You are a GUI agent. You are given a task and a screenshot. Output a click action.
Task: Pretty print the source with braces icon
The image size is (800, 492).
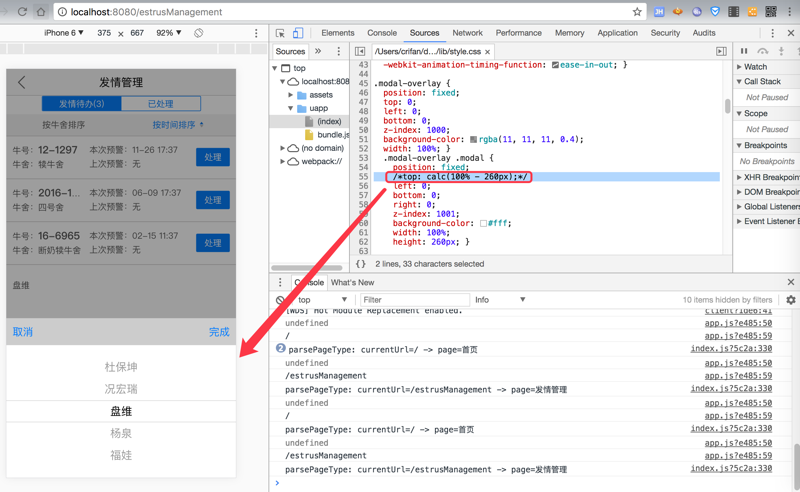pyautogui.click(x=361, y=264)
